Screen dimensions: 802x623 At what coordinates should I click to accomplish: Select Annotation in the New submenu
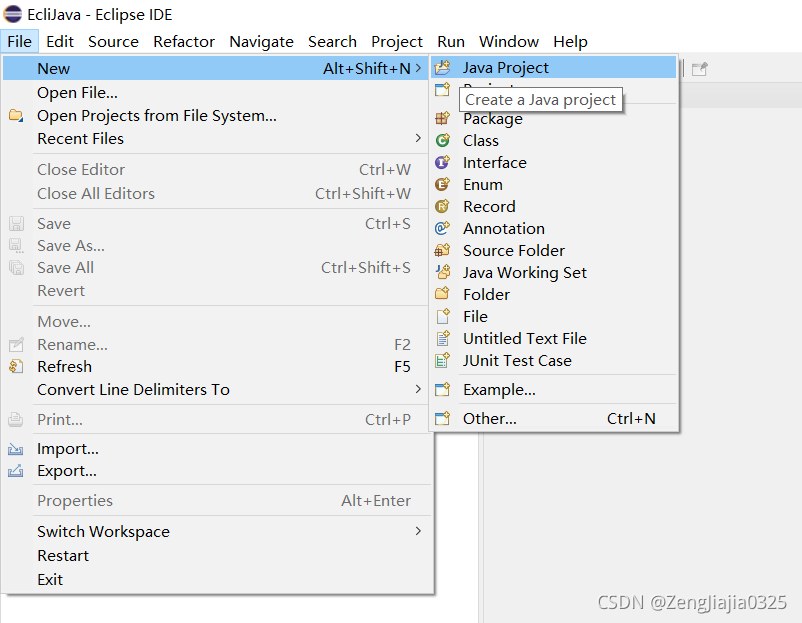point(553,228)
